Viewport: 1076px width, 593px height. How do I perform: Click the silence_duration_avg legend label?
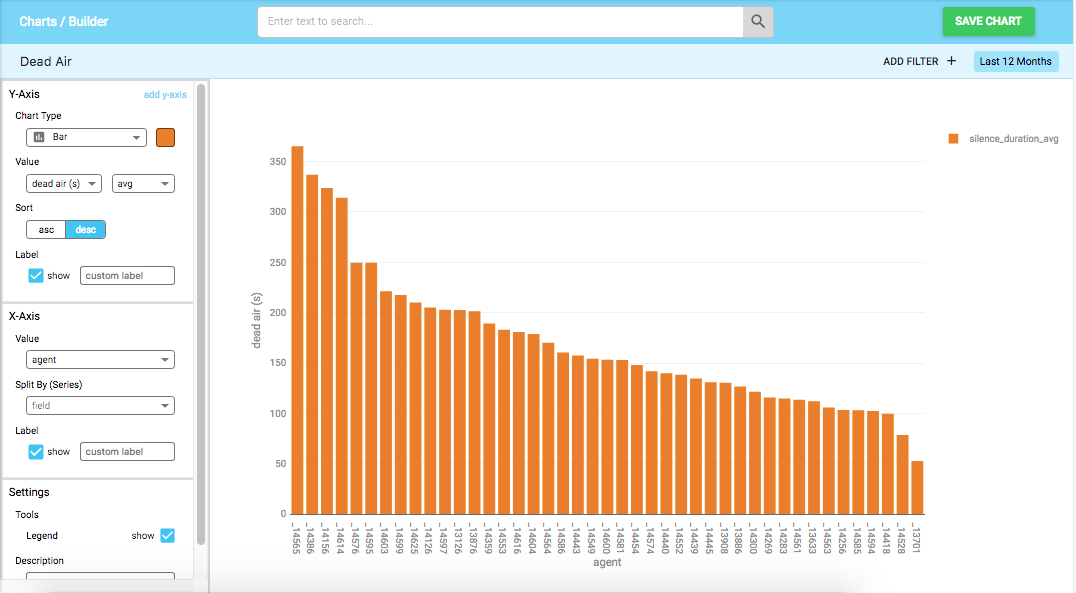point(1014,139)
